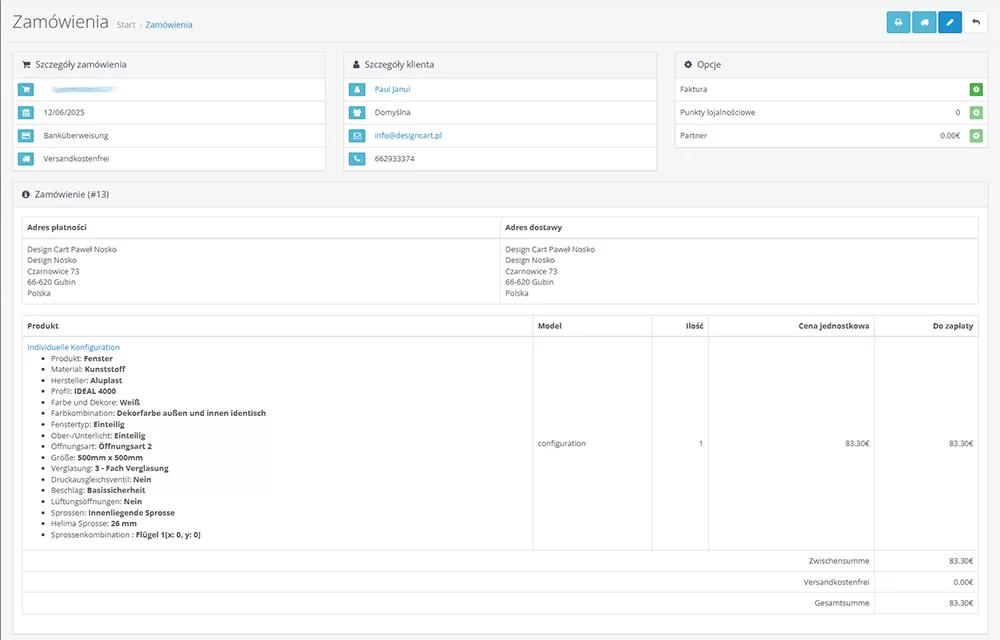
Task: Open the Individuelle Konfiguration product link
Action: click(73, 347)
